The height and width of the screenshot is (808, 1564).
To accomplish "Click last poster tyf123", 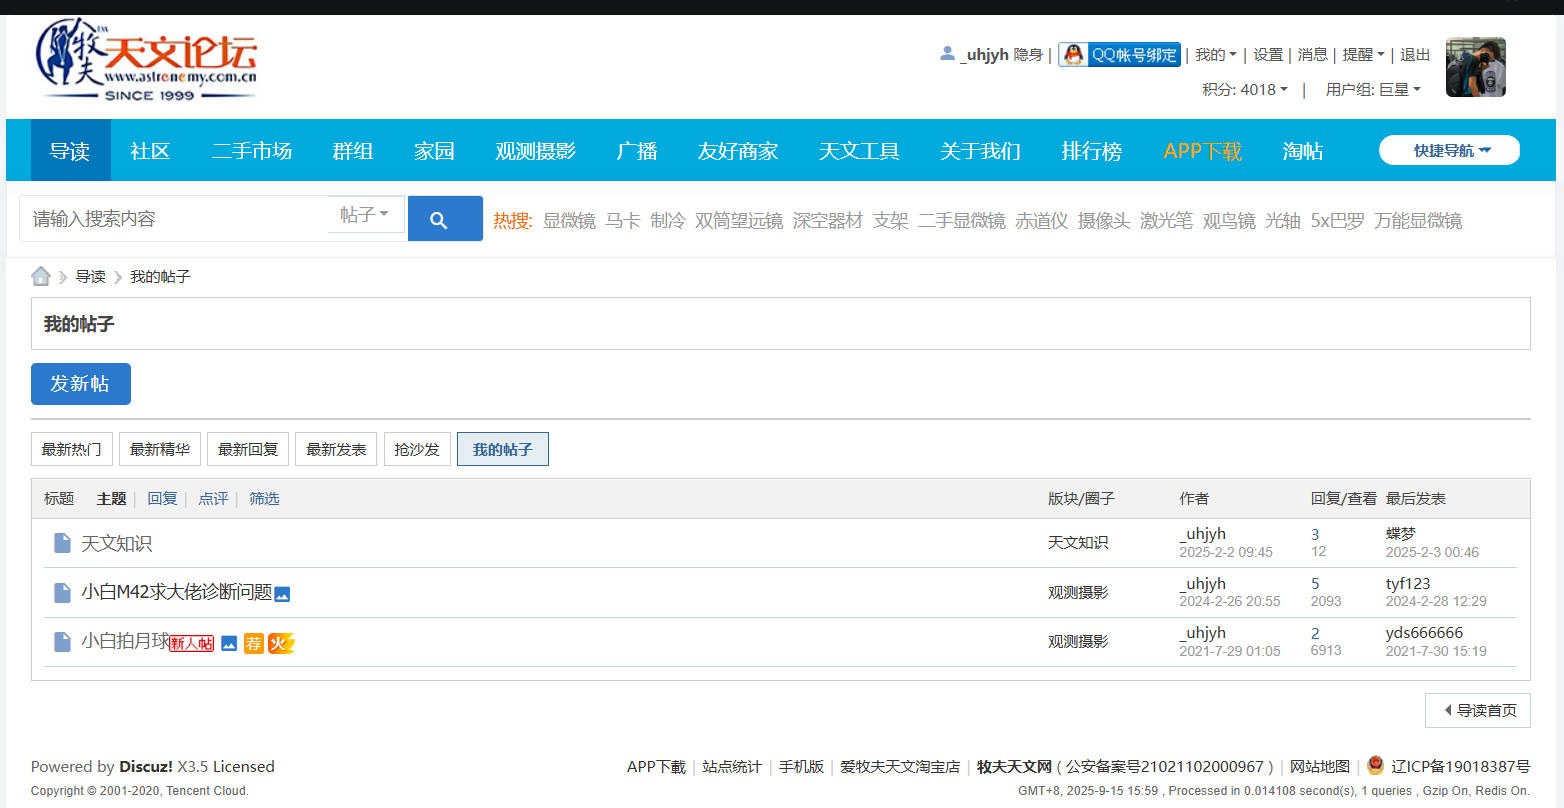I will [1408, 583].
